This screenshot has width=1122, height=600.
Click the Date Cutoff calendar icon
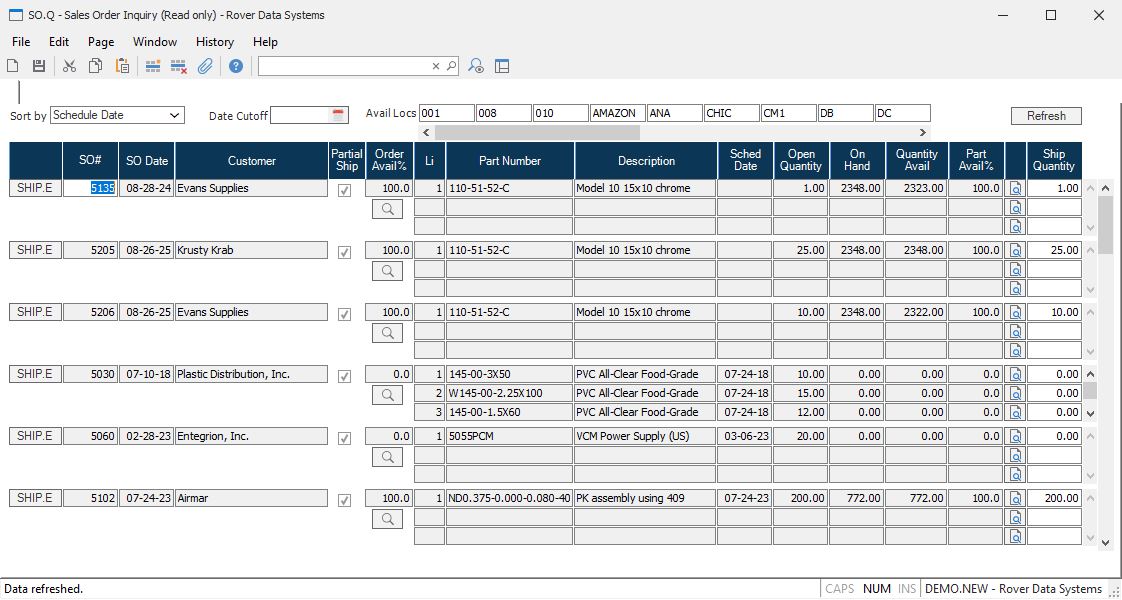point(338,115)
